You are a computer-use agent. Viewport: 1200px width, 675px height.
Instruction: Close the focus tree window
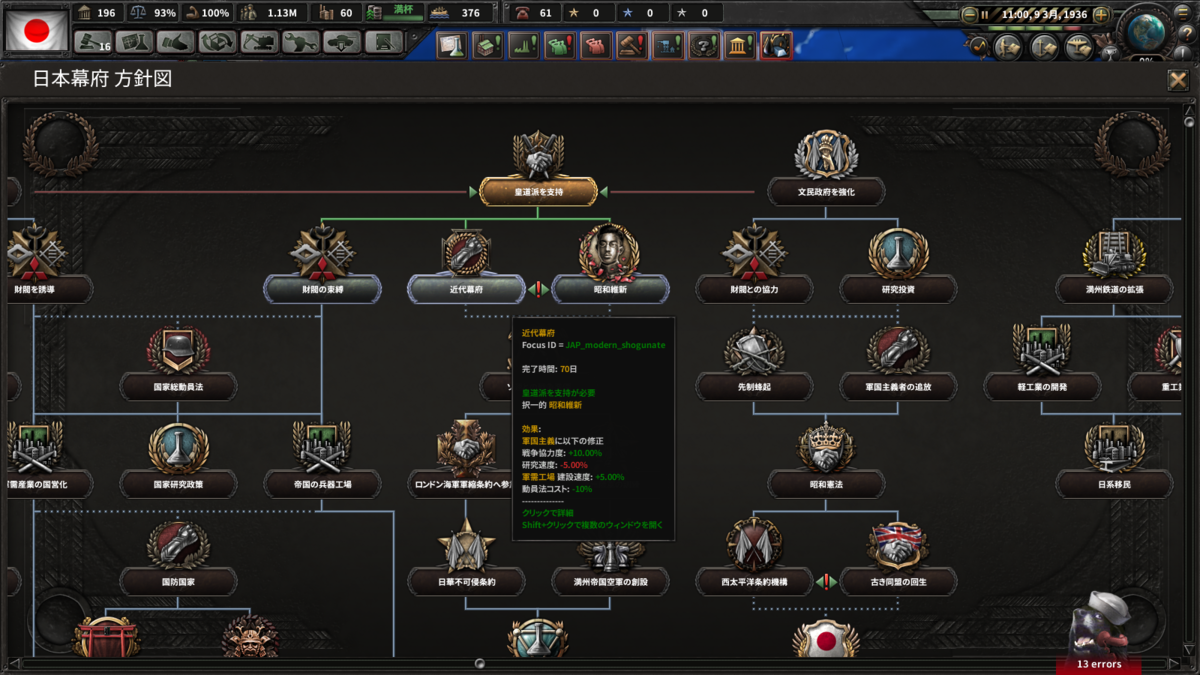[1178, 81]
